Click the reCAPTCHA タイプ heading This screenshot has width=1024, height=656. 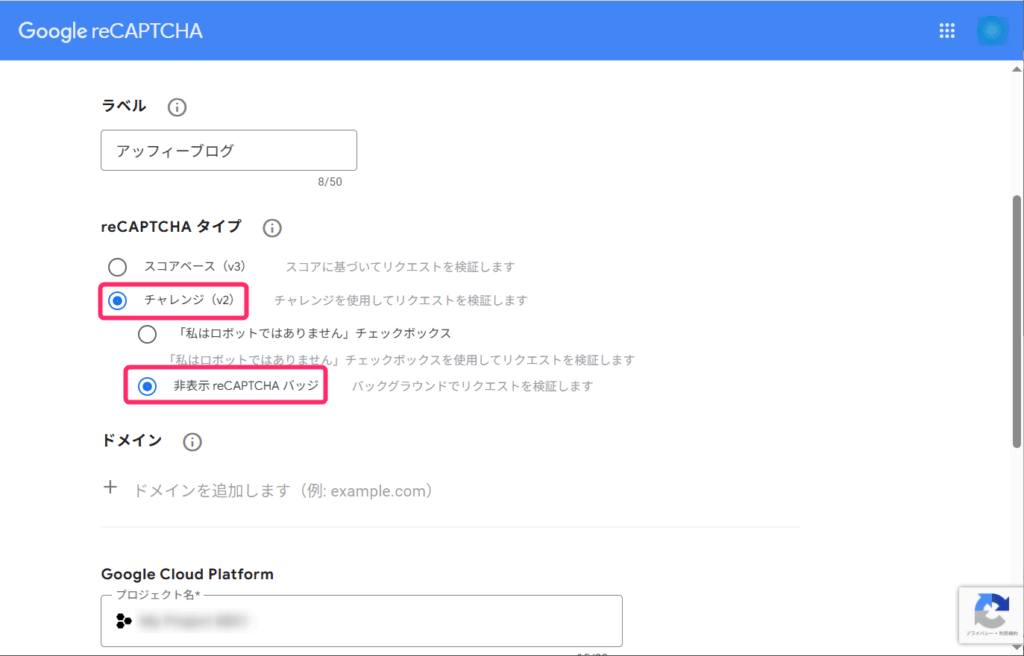(171, 227)
